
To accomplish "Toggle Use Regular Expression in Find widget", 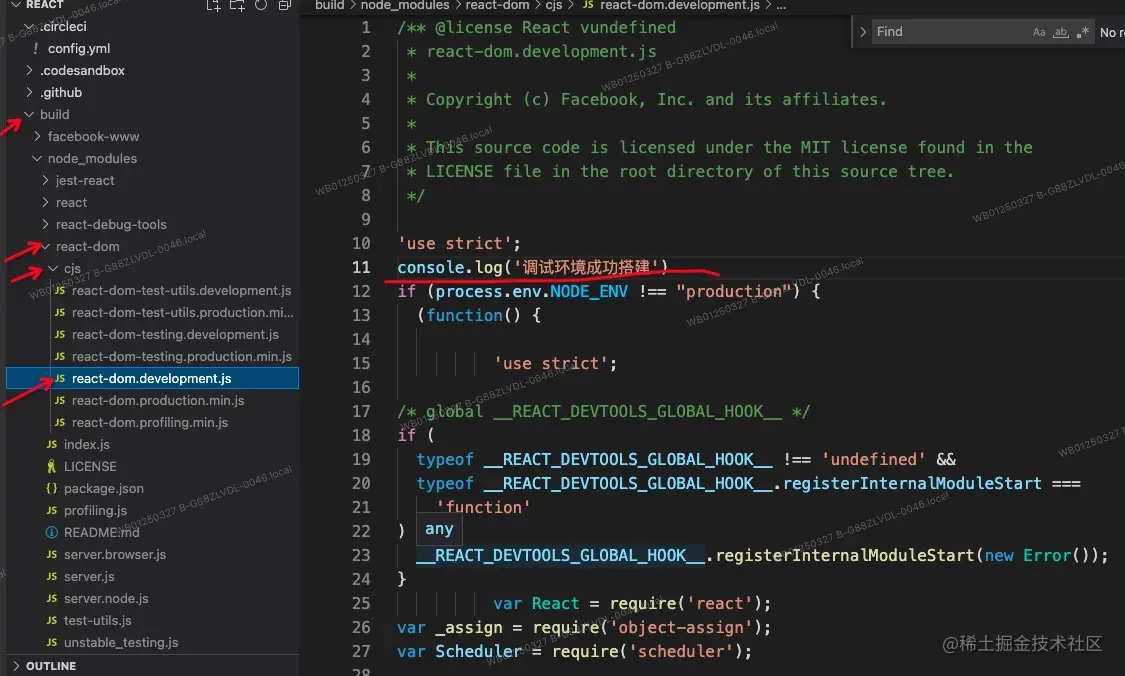I will pyautogui.click(x=1083, y=32).
